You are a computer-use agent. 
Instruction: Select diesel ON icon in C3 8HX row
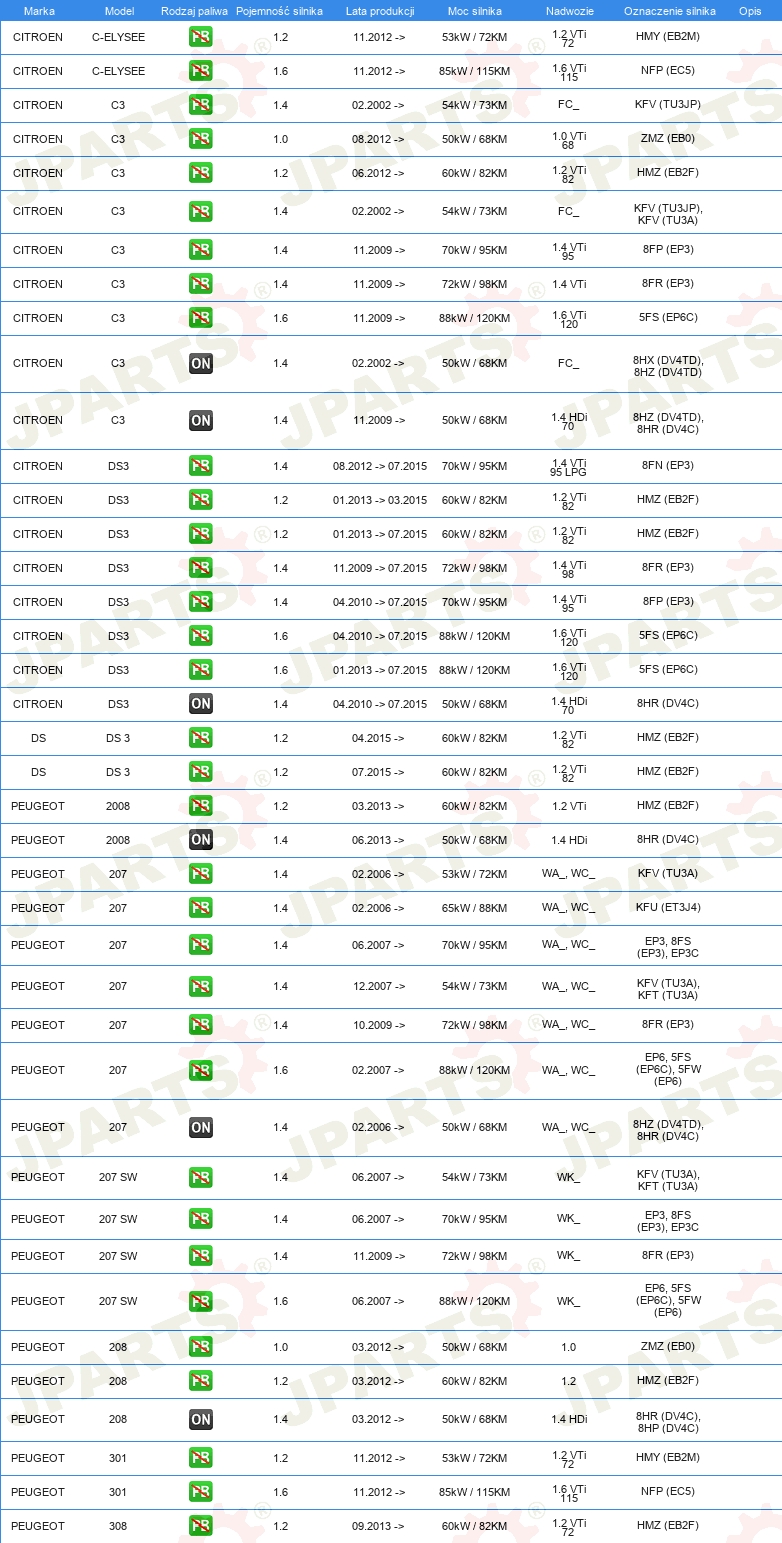201,363
